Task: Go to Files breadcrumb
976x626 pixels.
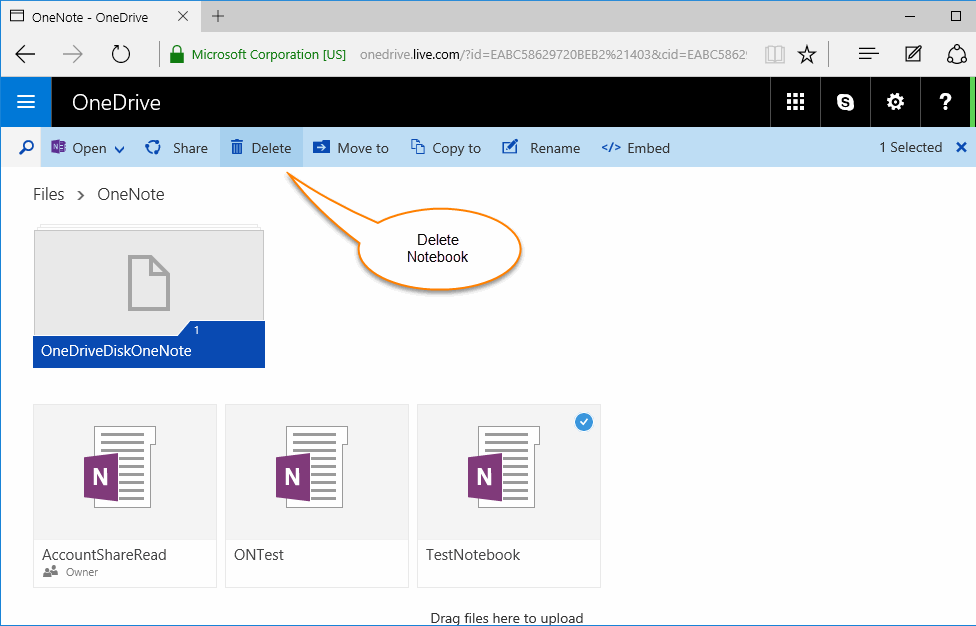Action: click(49, 194)
